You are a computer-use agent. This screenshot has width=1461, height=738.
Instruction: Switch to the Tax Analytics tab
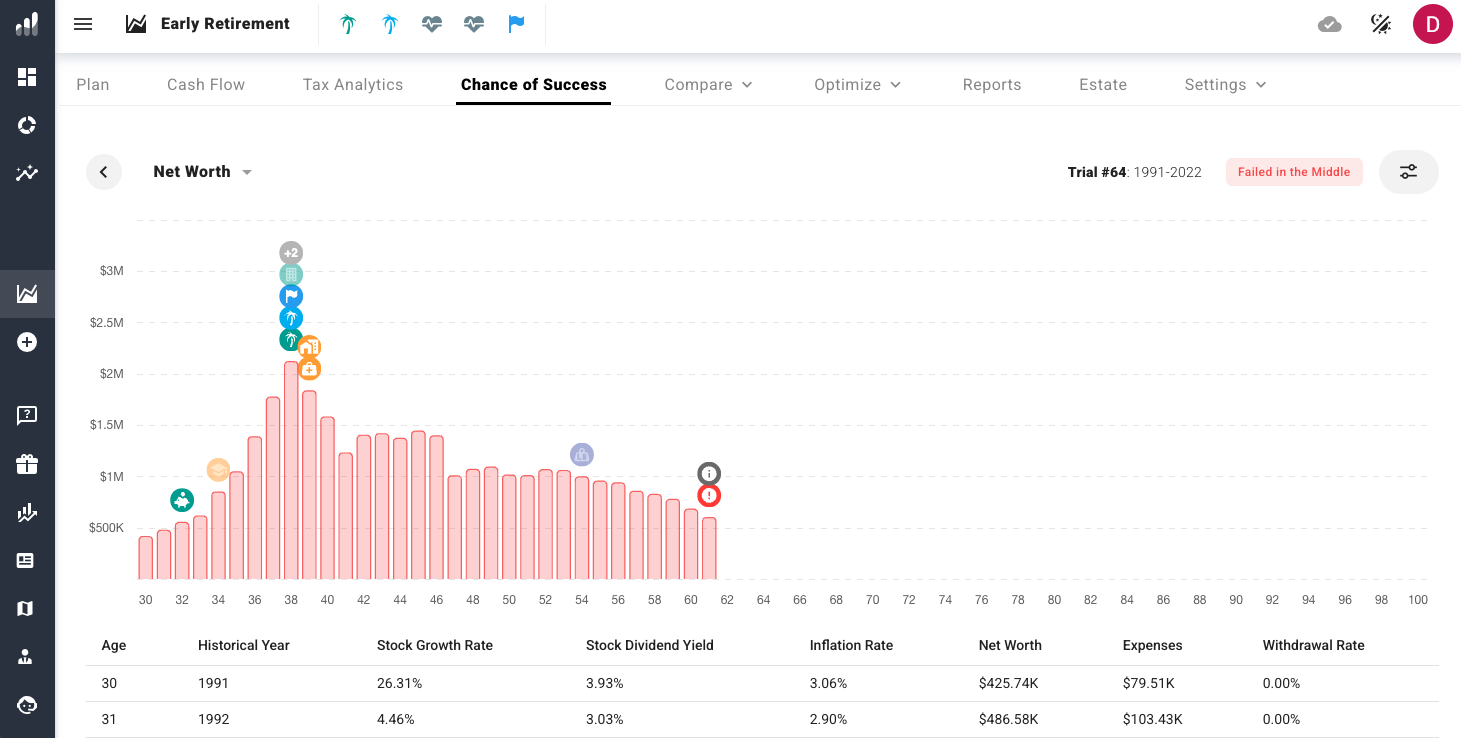tap(353, 85)
